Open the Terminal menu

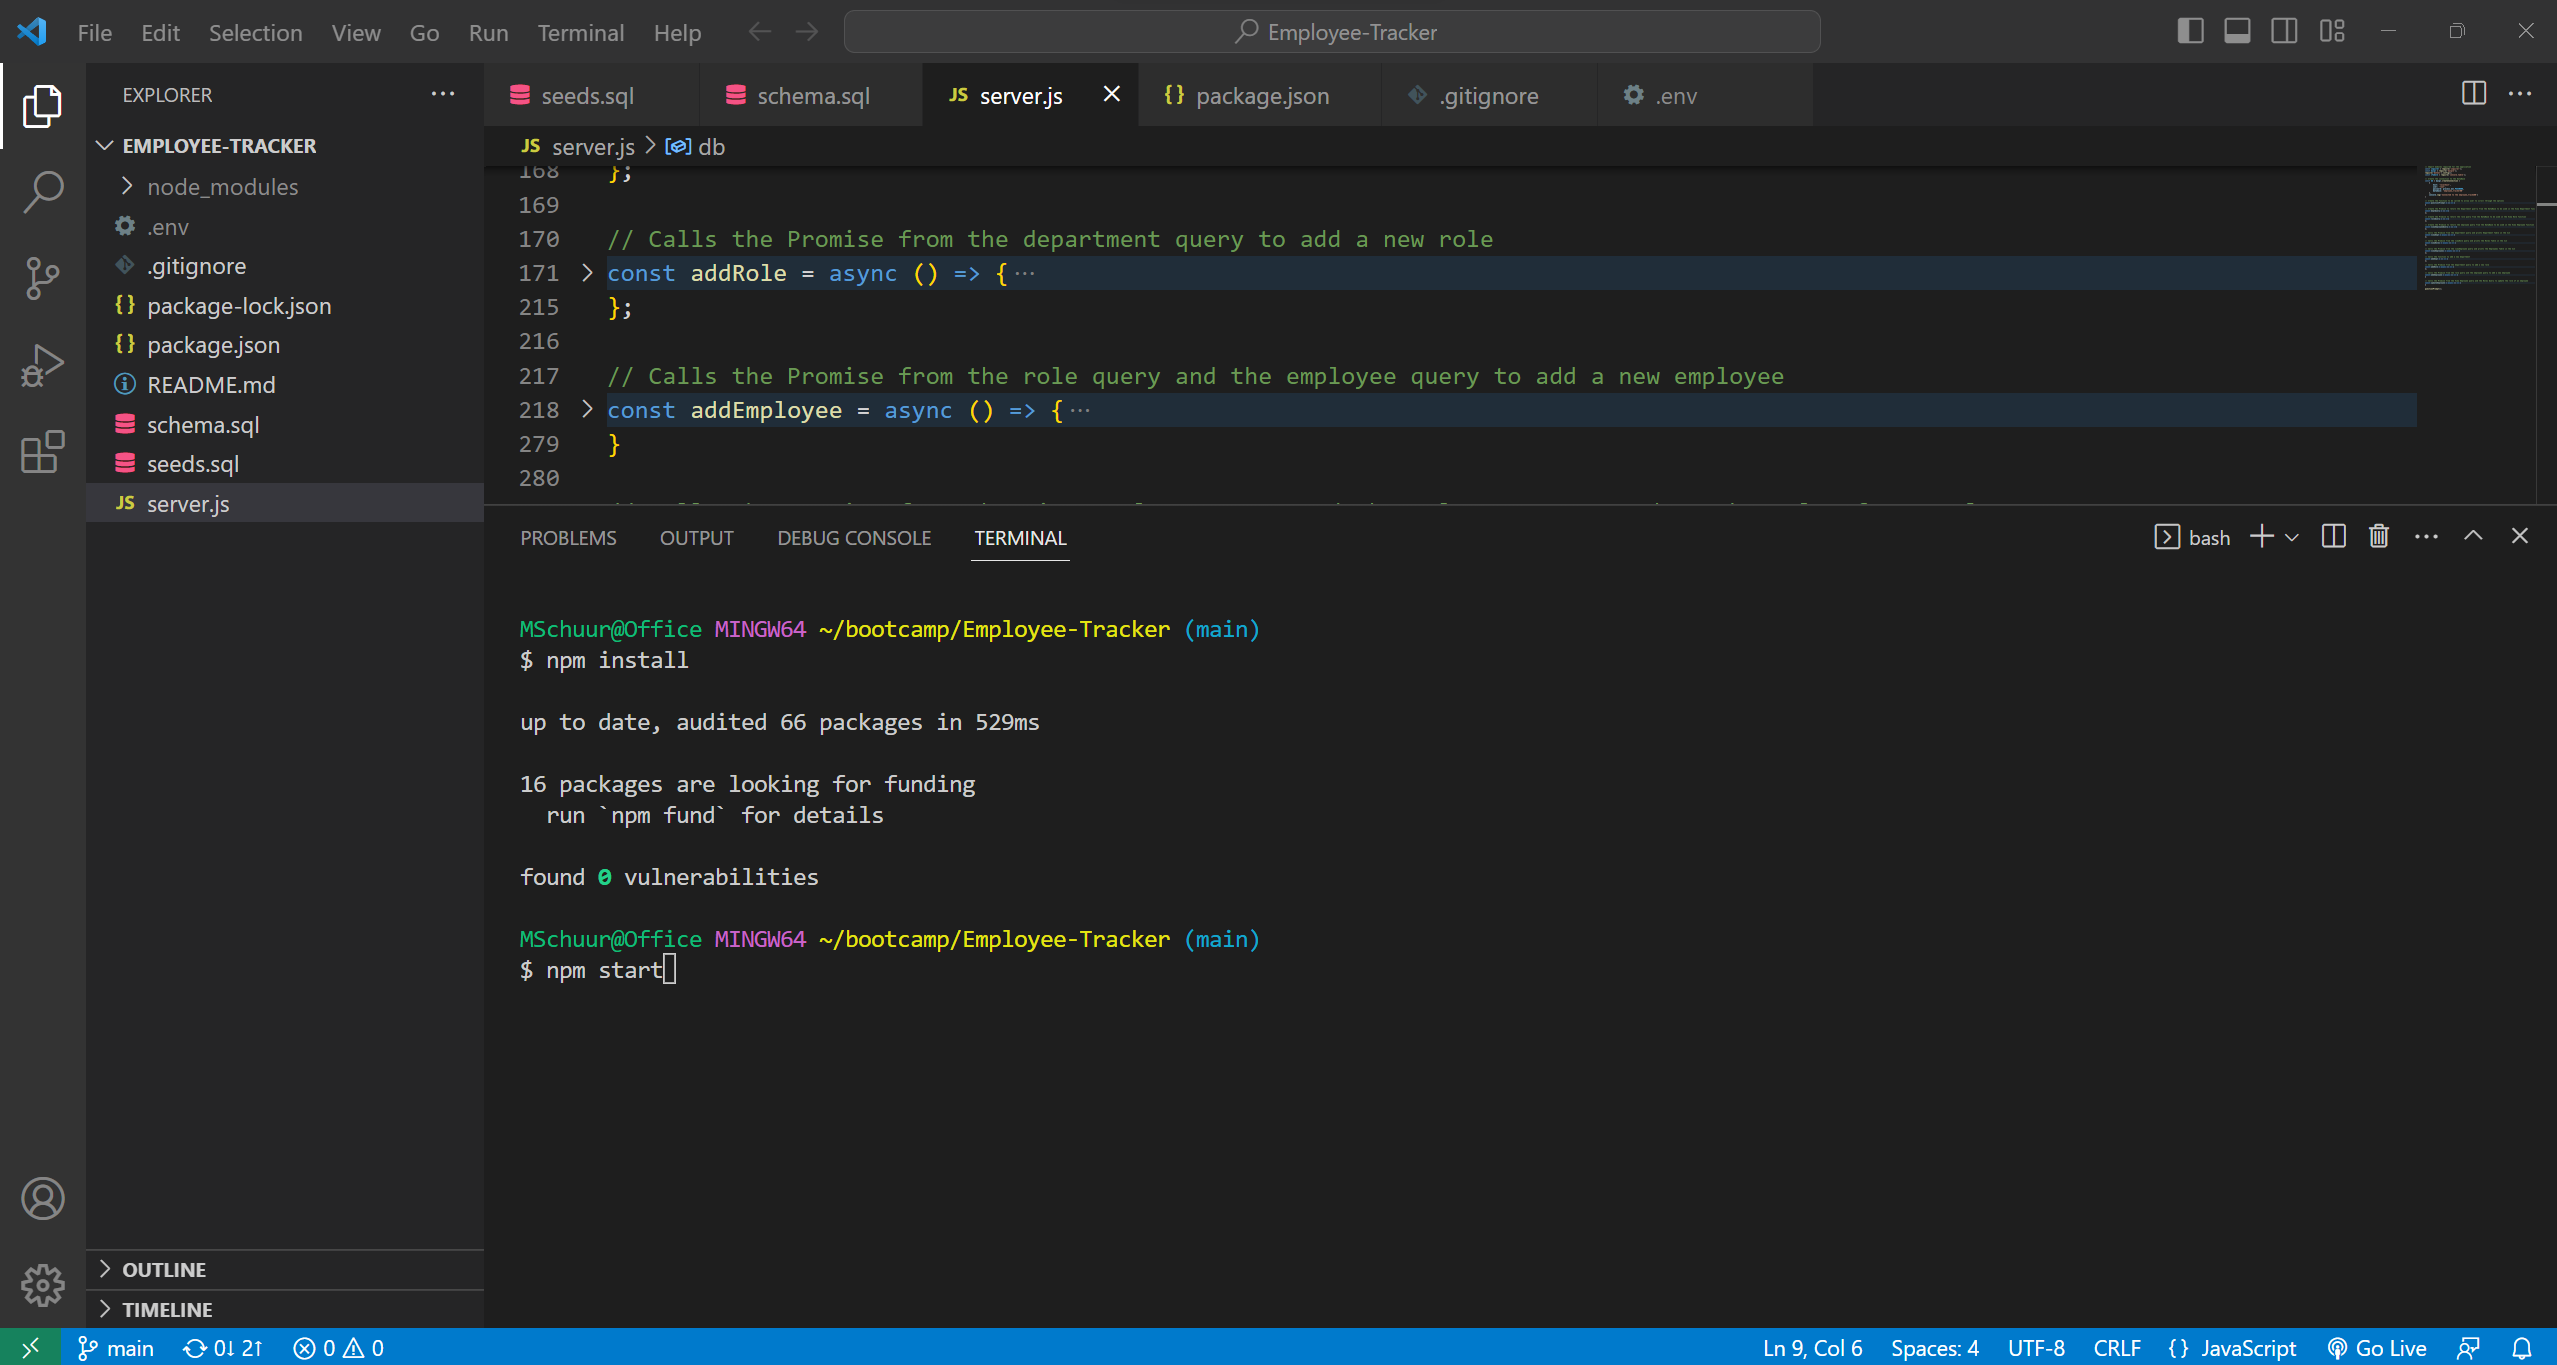pyautogui.click(x=580, y=32)
